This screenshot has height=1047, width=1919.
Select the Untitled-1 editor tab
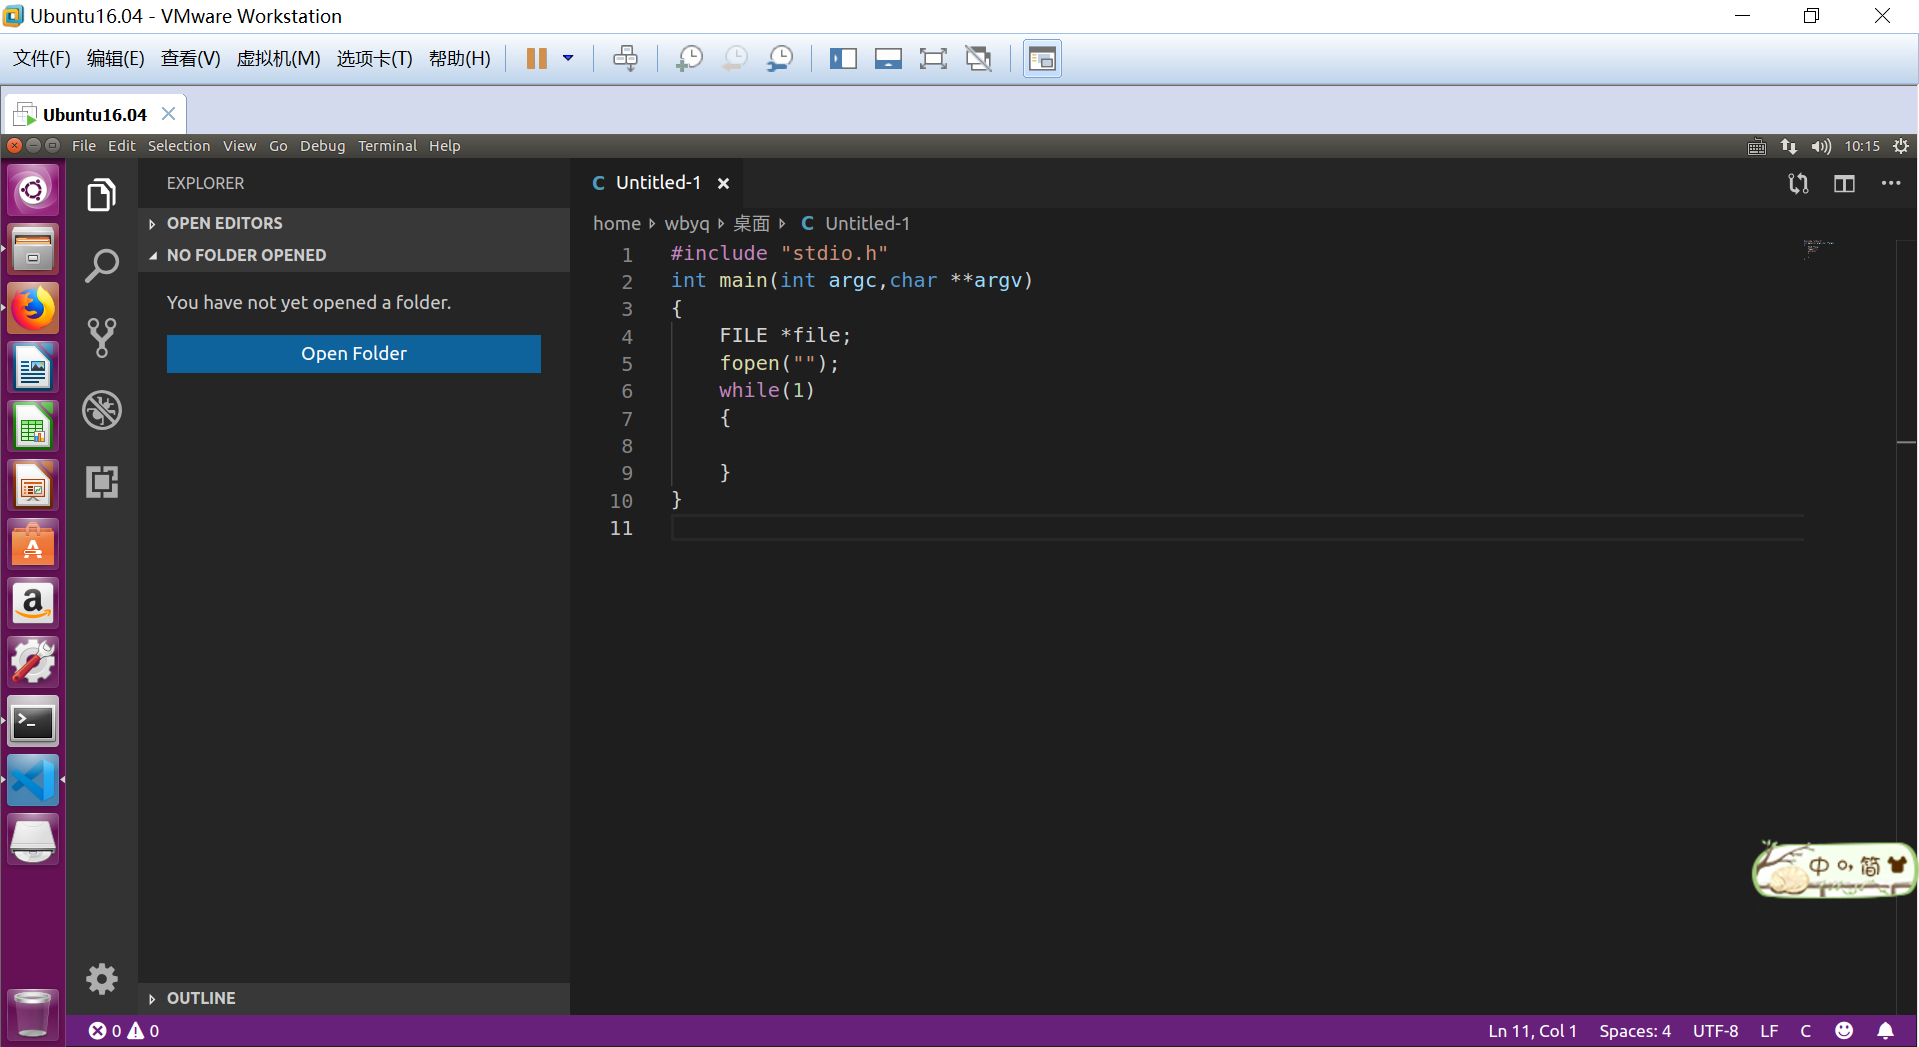[x=657, y=183]
